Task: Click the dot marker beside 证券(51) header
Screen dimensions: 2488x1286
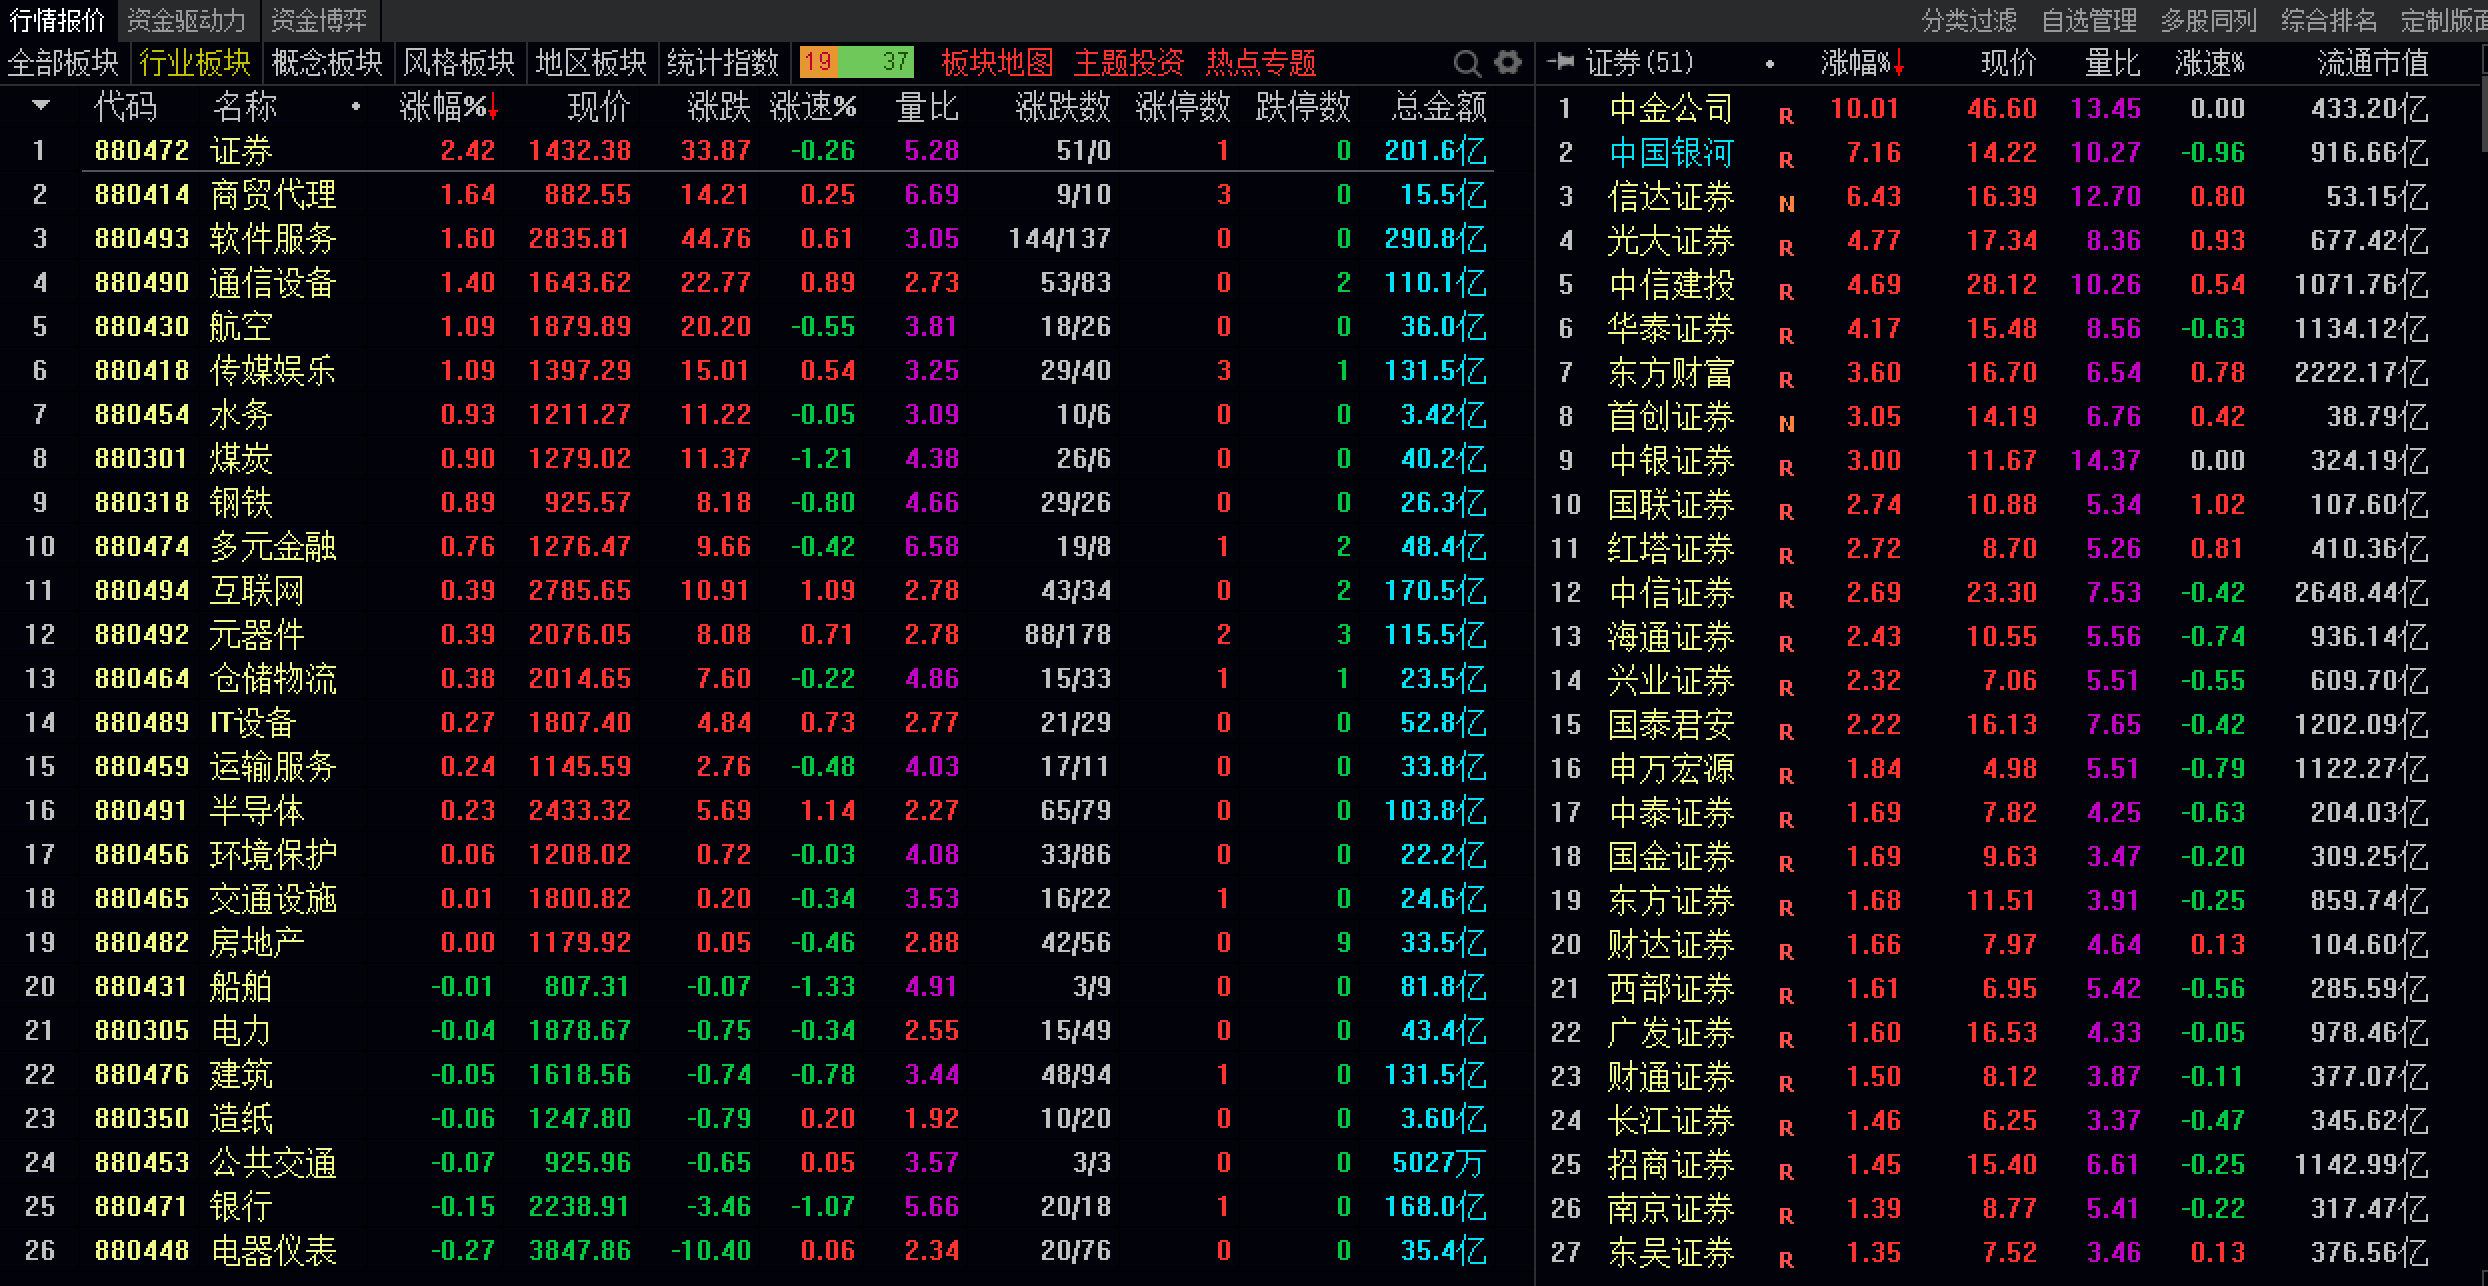Action: pos(1770,64)
